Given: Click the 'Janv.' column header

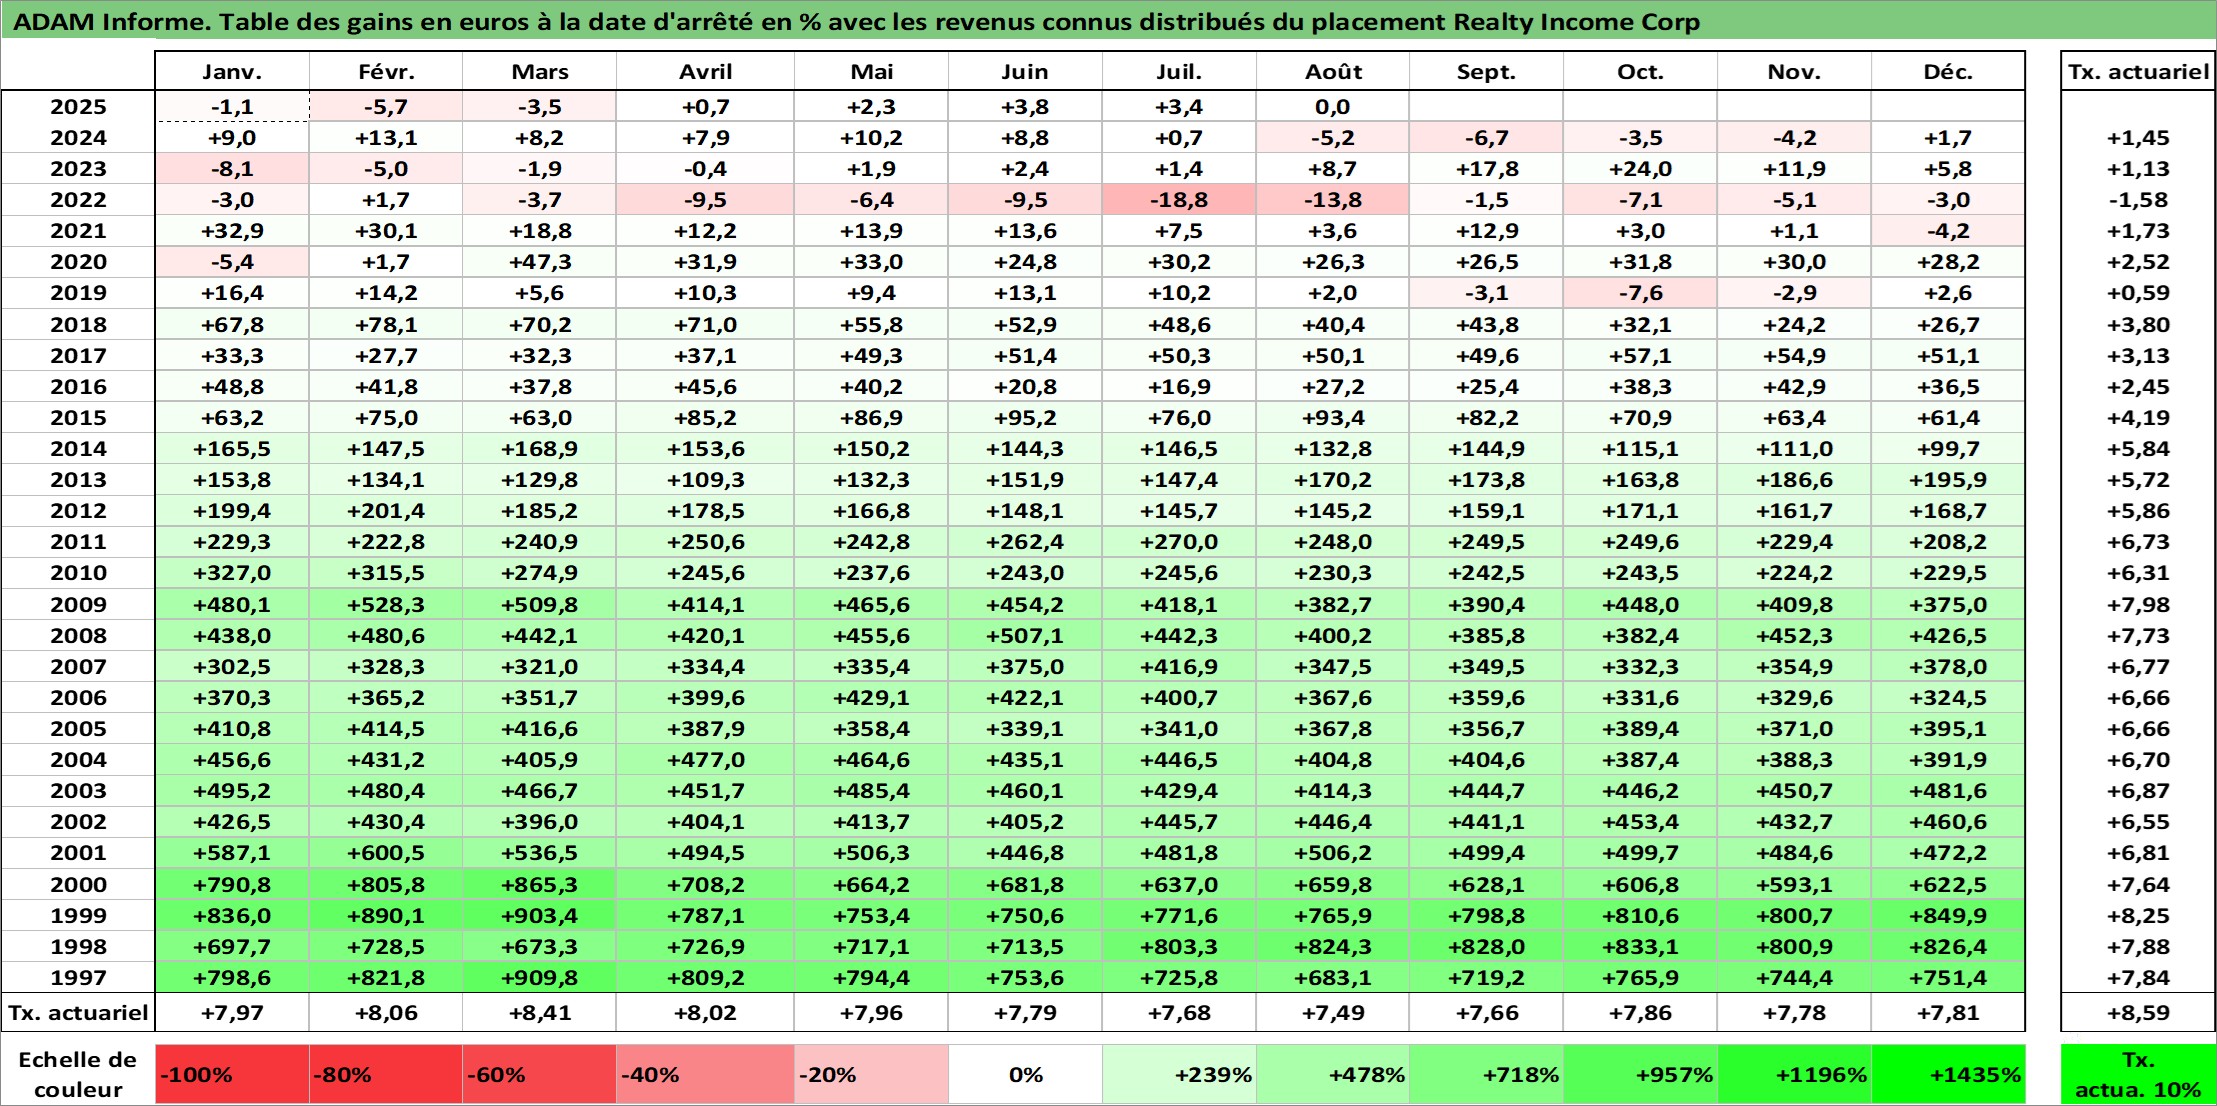Looking at the screenshot, I should pos(232,72).
